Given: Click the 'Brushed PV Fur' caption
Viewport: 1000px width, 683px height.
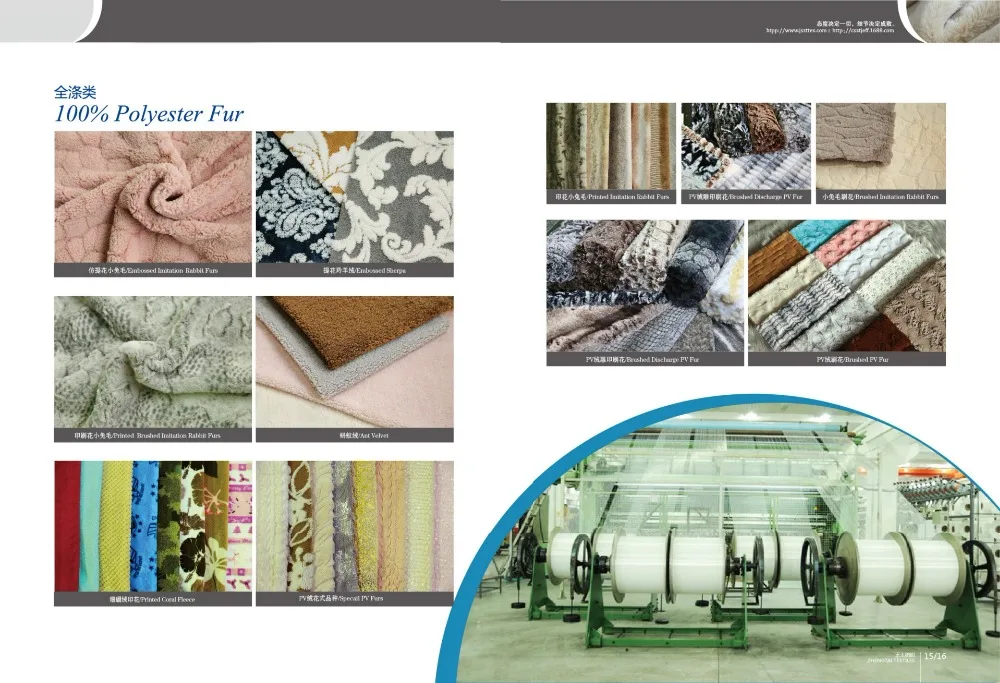Looking at the screenshot, I should [x=853, y=360].
